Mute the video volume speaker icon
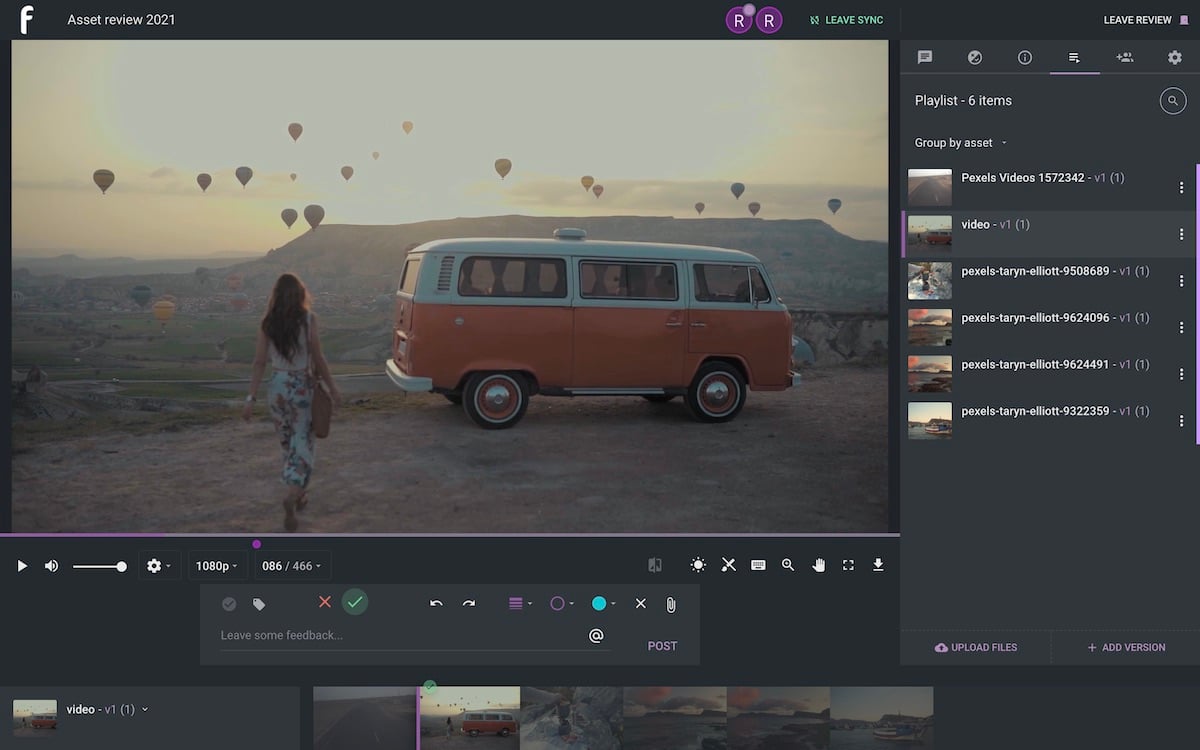 51,566
